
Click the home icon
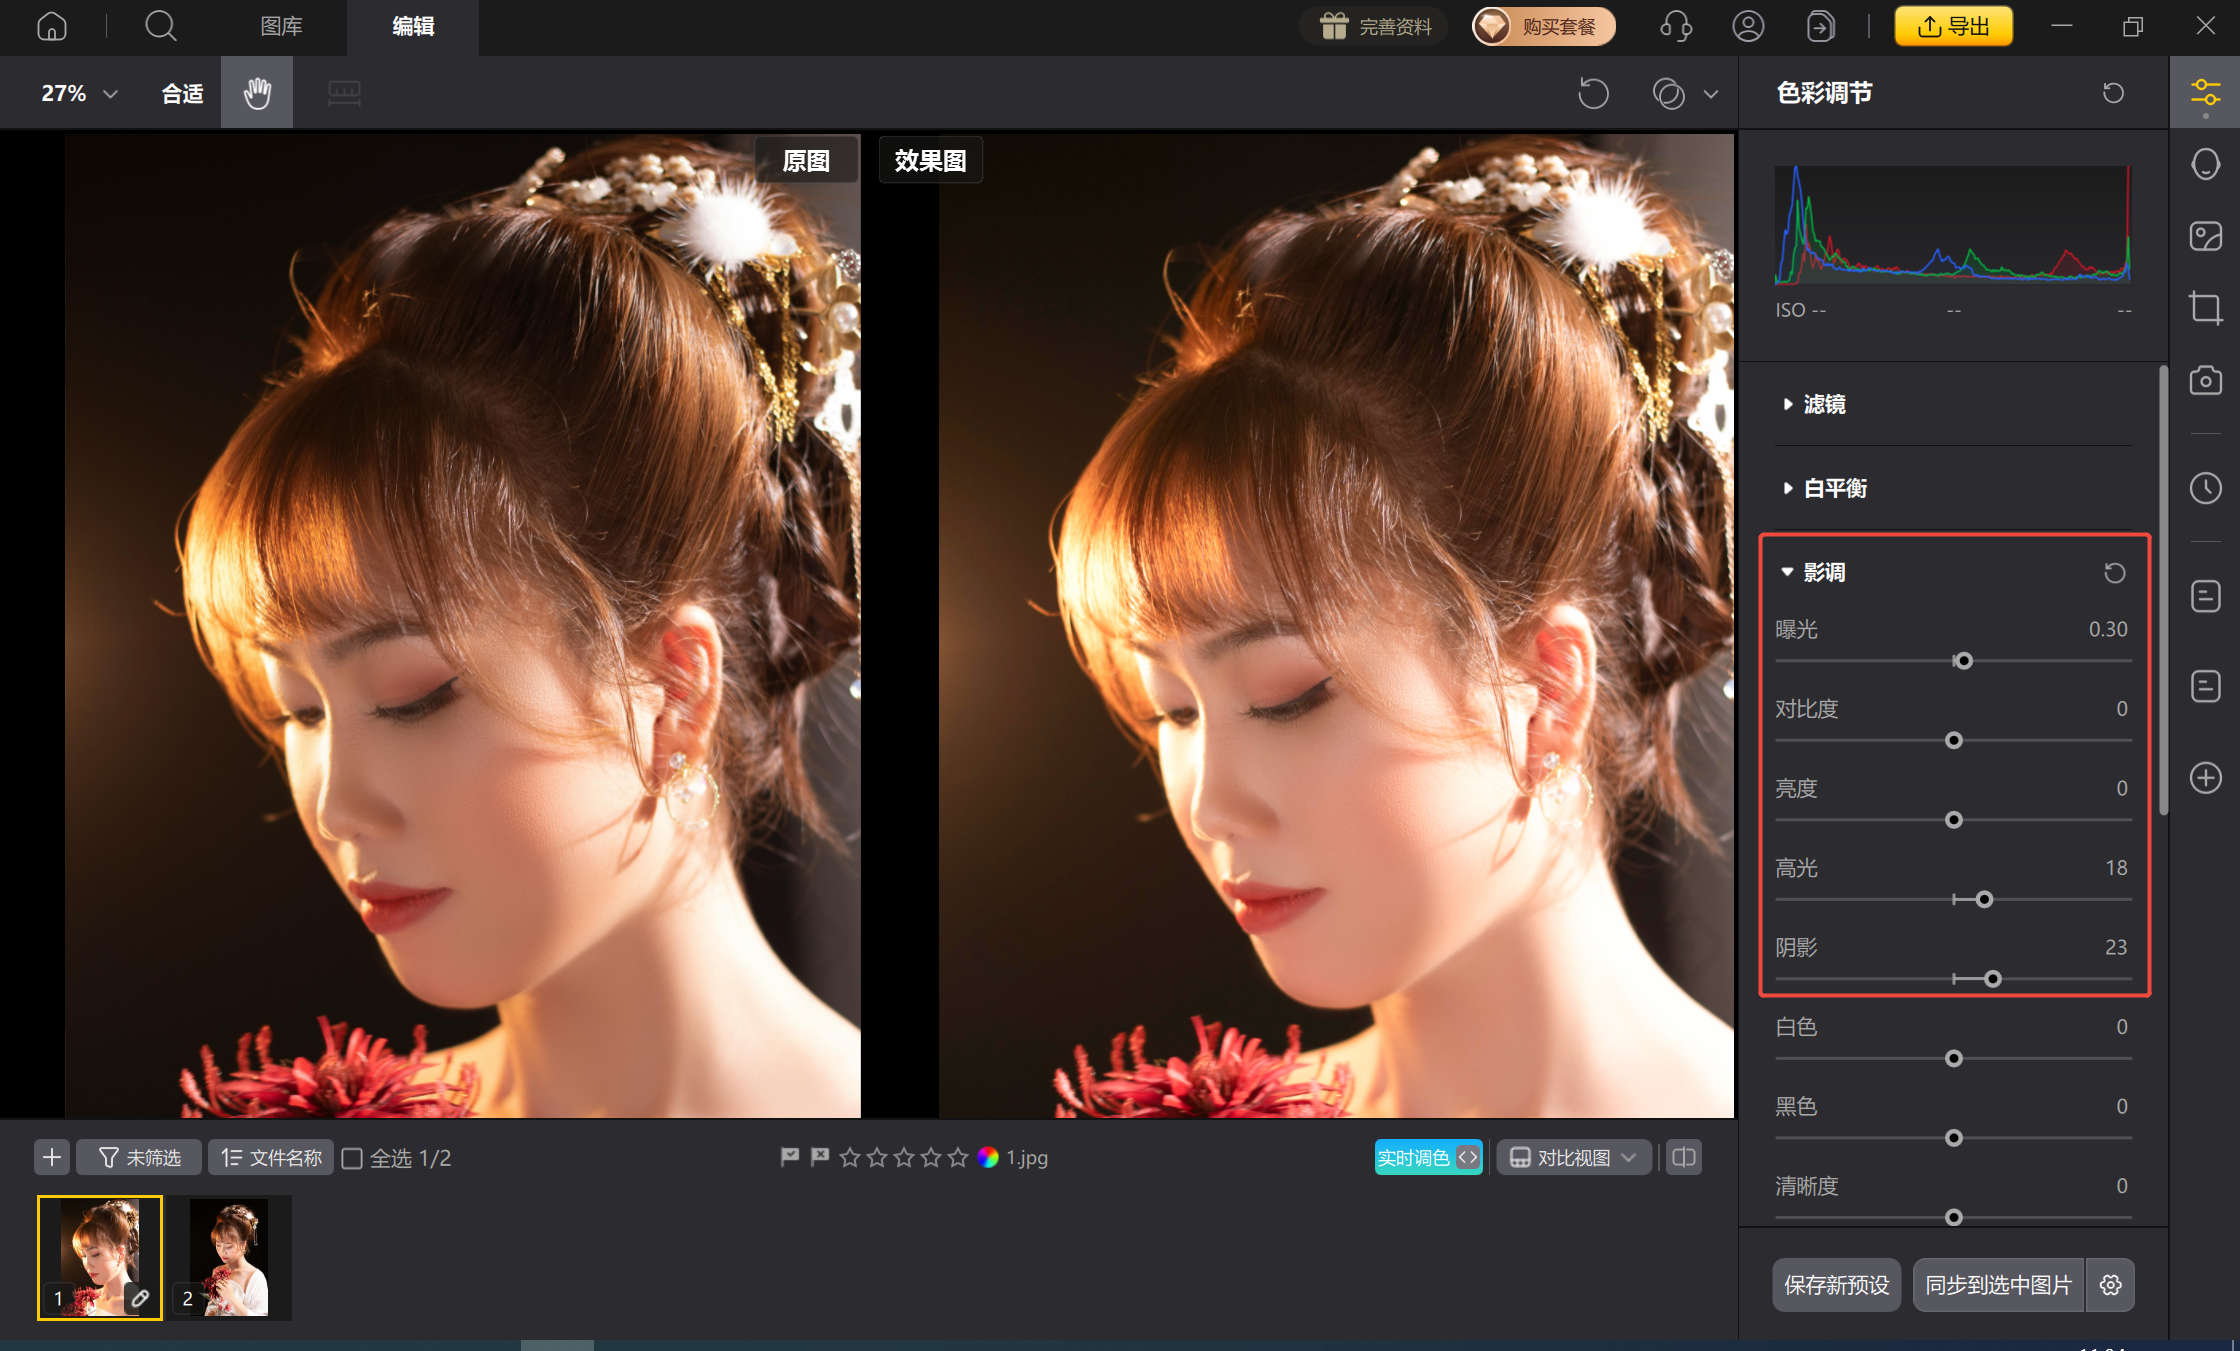coord(52,26)
